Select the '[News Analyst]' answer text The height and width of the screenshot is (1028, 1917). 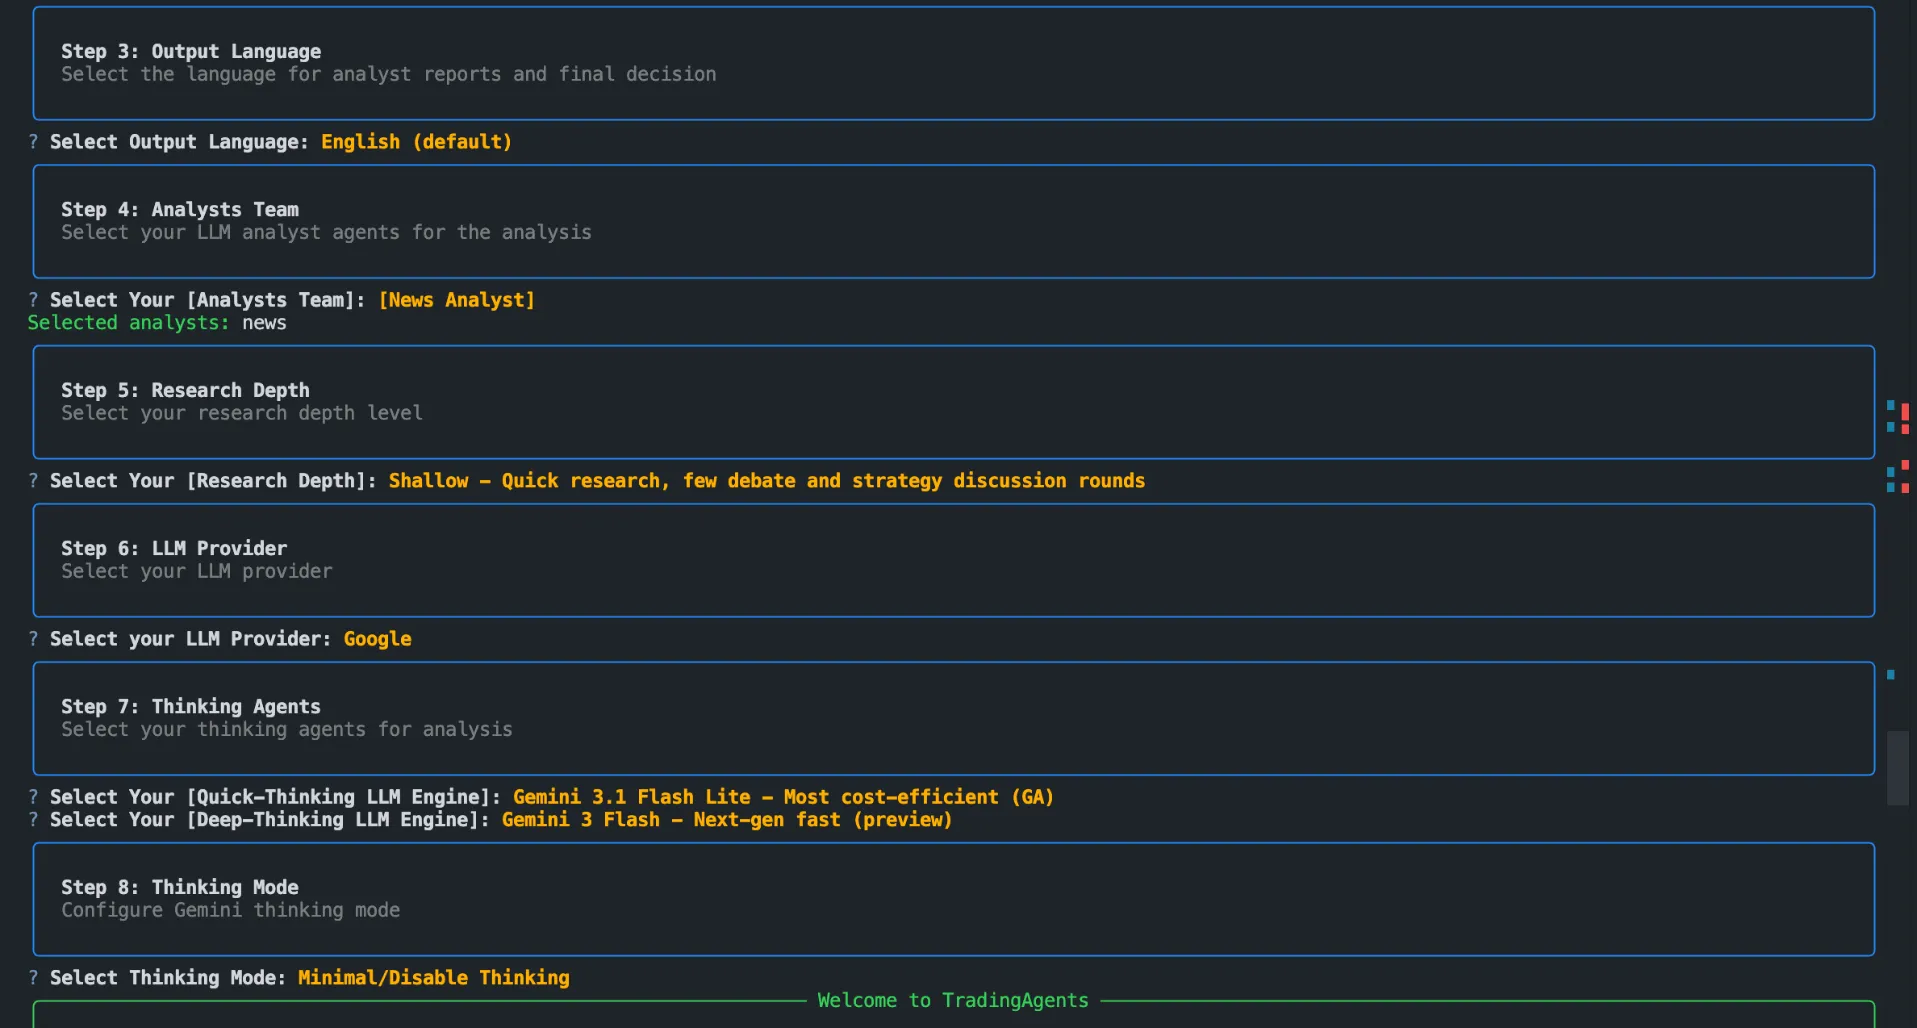click(457, 300)
